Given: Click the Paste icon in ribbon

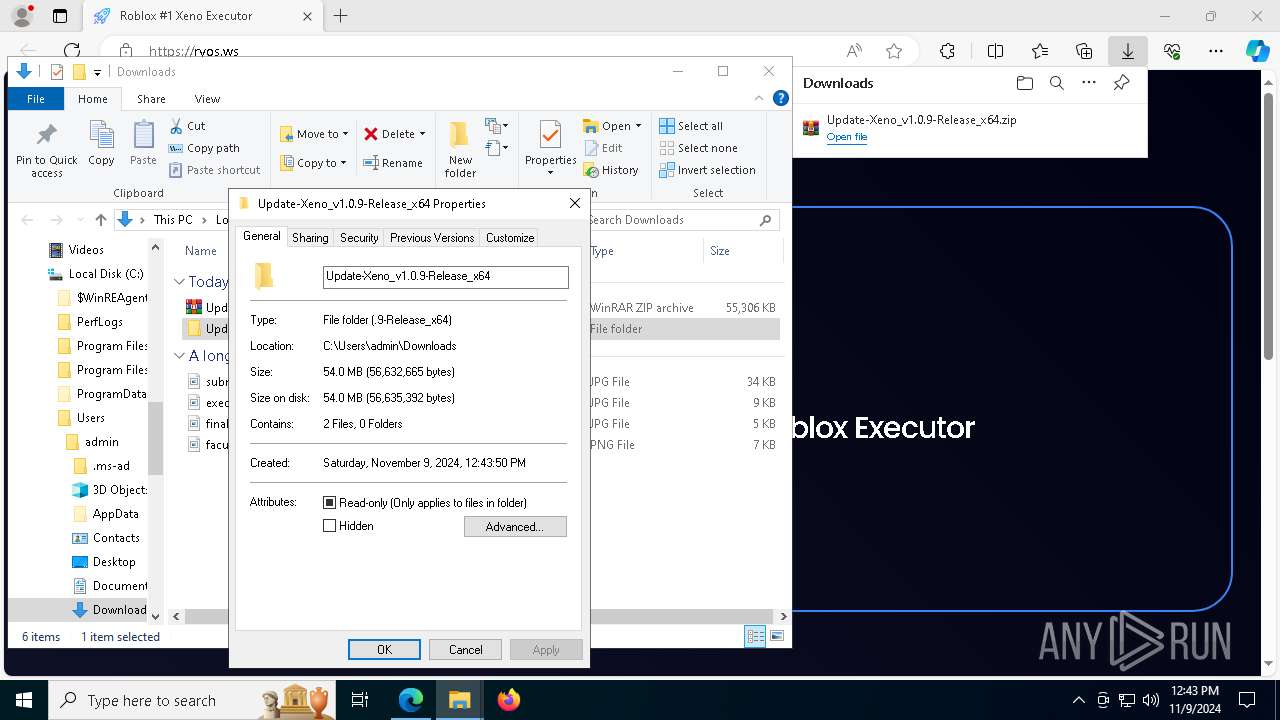Looking at the screenshot, I should [x=143, y=135].
